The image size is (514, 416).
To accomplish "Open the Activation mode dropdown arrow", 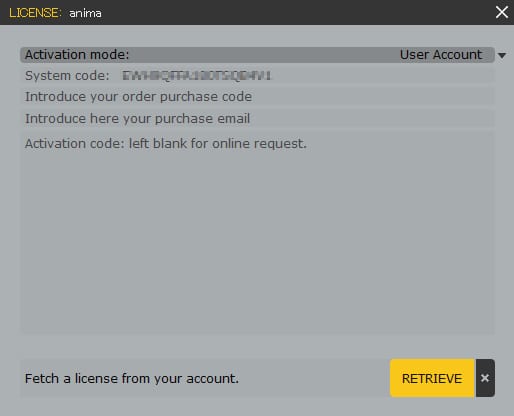I will [x=502, y=55].
